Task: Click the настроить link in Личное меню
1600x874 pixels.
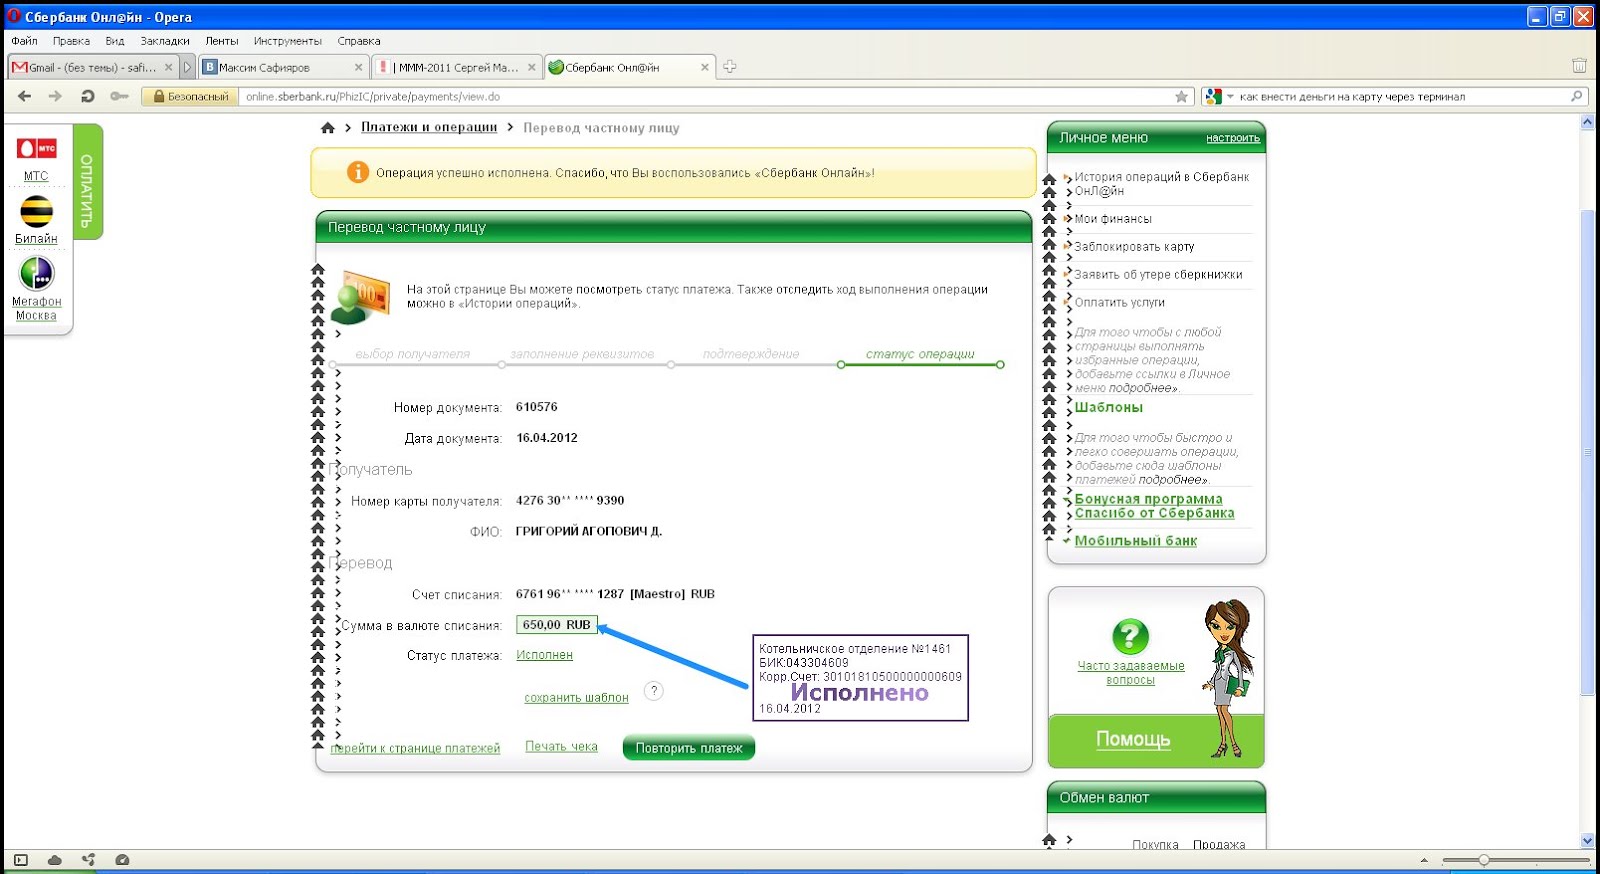Action: tap(1233, 138)
